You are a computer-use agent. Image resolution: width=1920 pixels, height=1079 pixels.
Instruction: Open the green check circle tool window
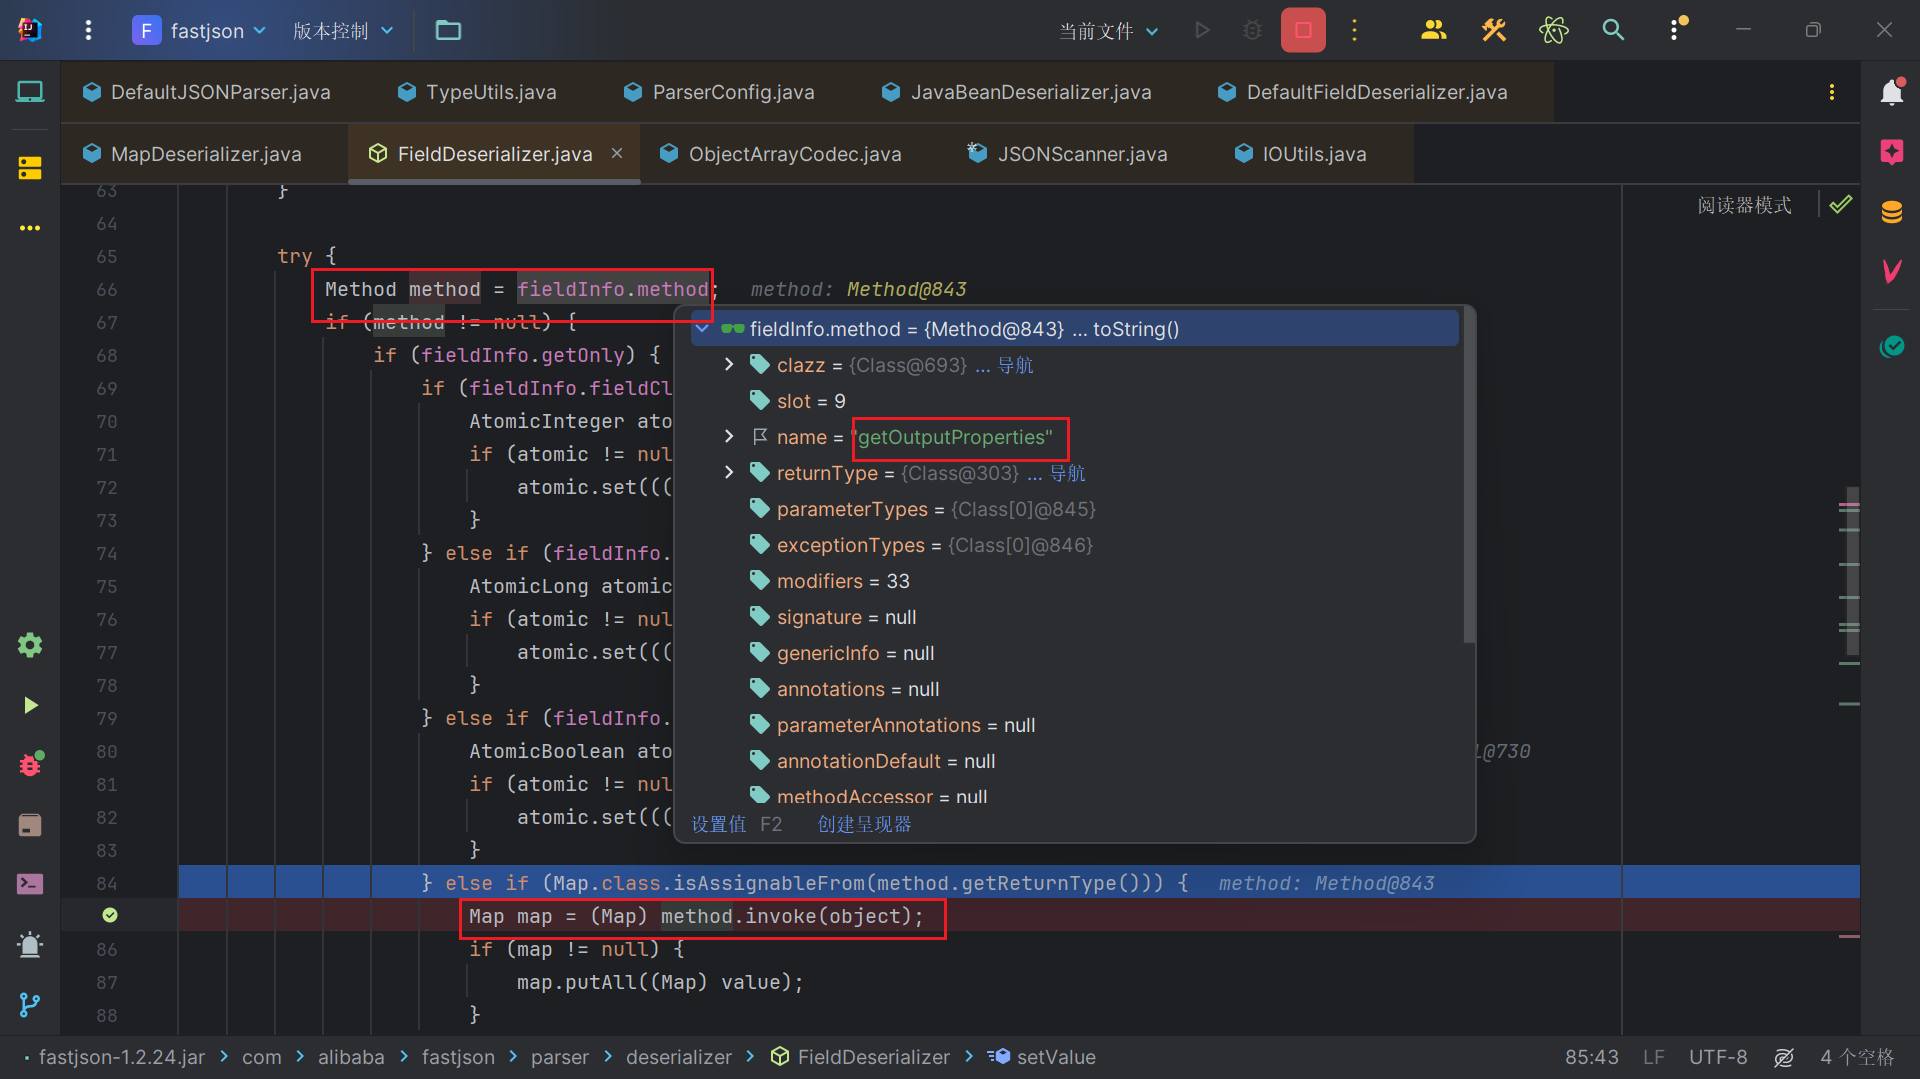pos(1892,346)
